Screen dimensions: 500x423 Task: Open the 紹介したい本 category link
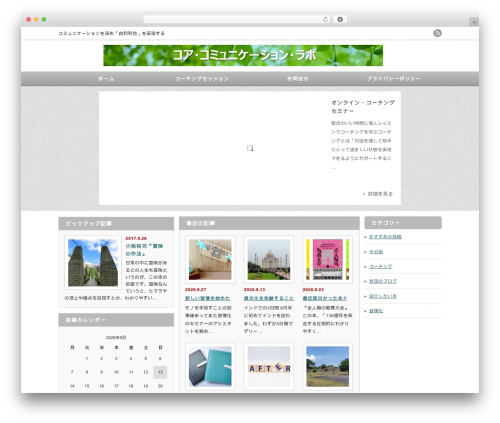pos(383,296)
